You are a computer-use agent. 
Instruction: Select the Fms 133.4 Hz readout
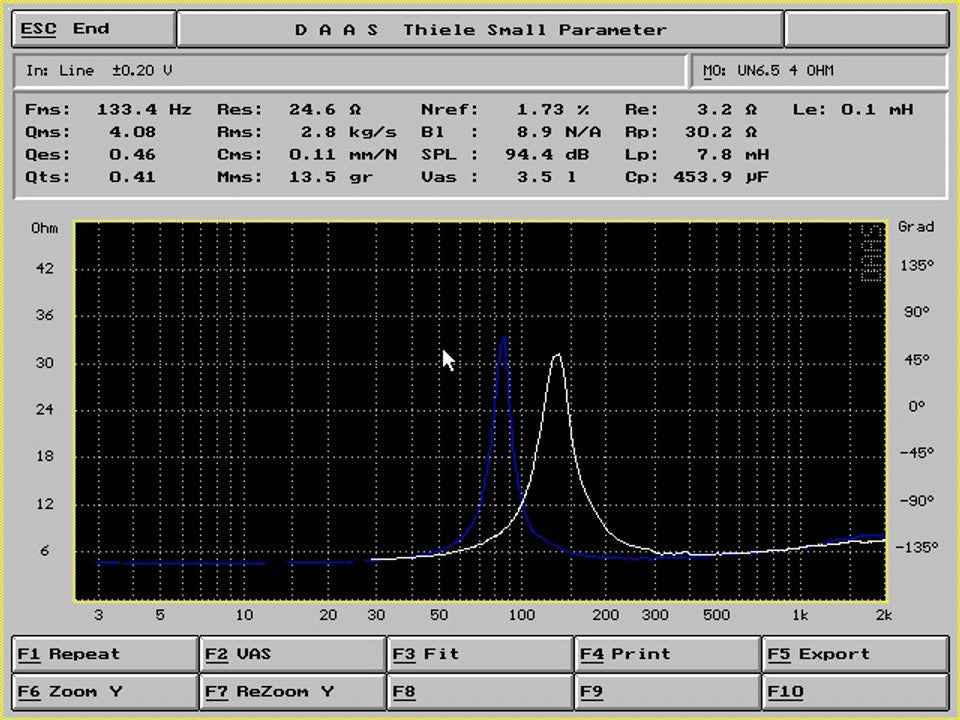click(110, 109)
